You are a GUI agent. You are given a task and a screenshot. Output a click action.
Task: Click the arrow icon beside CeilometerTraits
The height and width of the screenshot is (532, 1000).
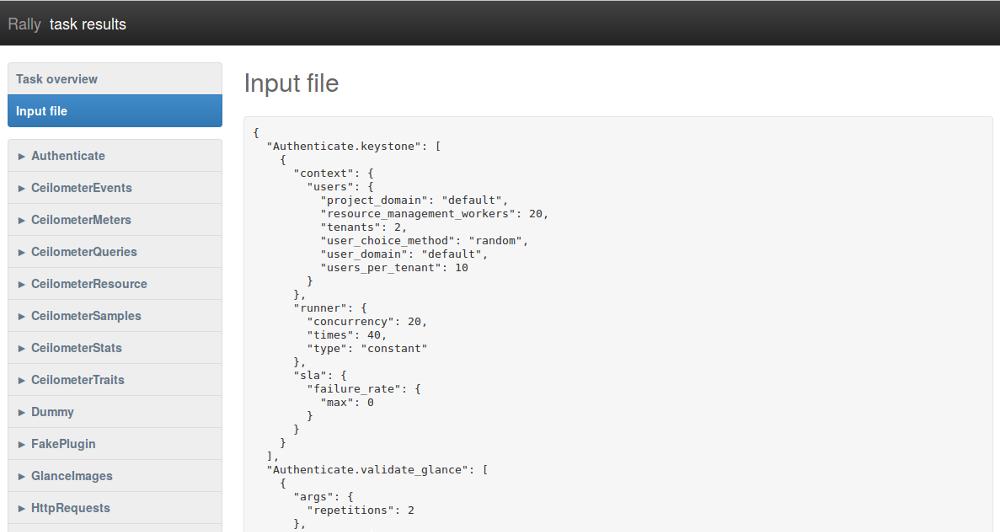22,381
